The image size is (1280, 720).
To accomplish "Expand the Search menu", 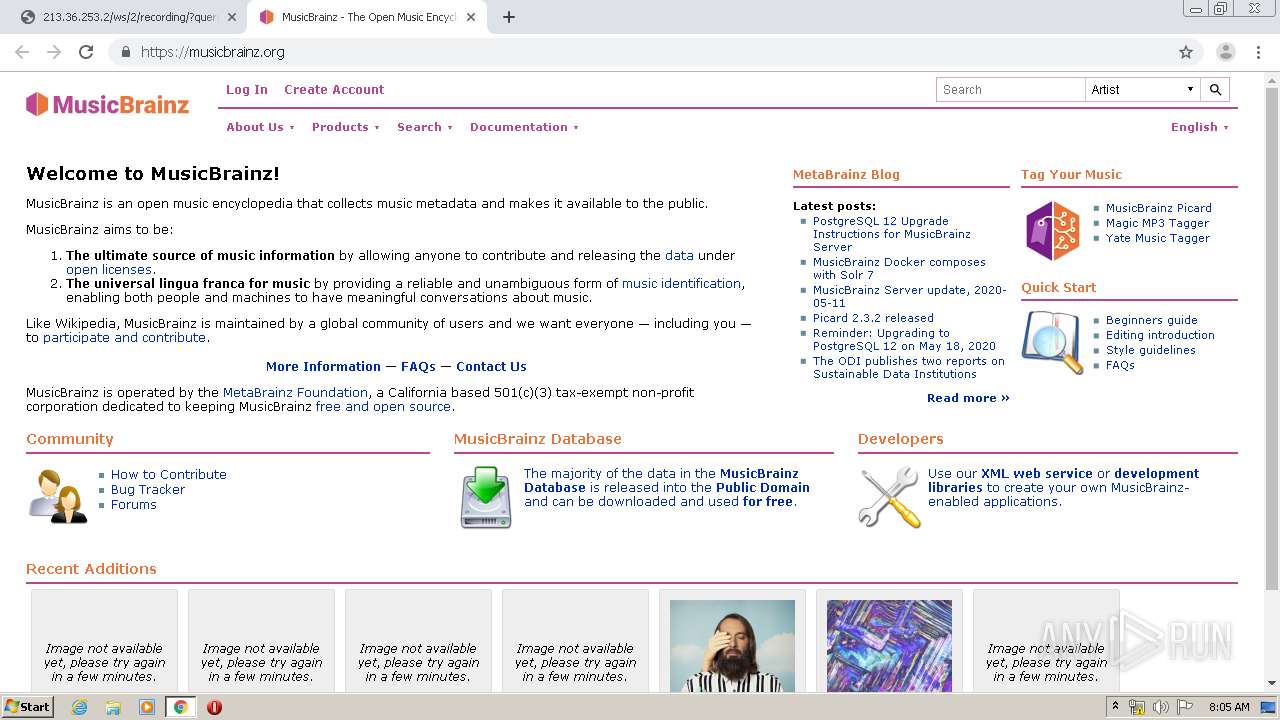I will [x=425, y=127].
